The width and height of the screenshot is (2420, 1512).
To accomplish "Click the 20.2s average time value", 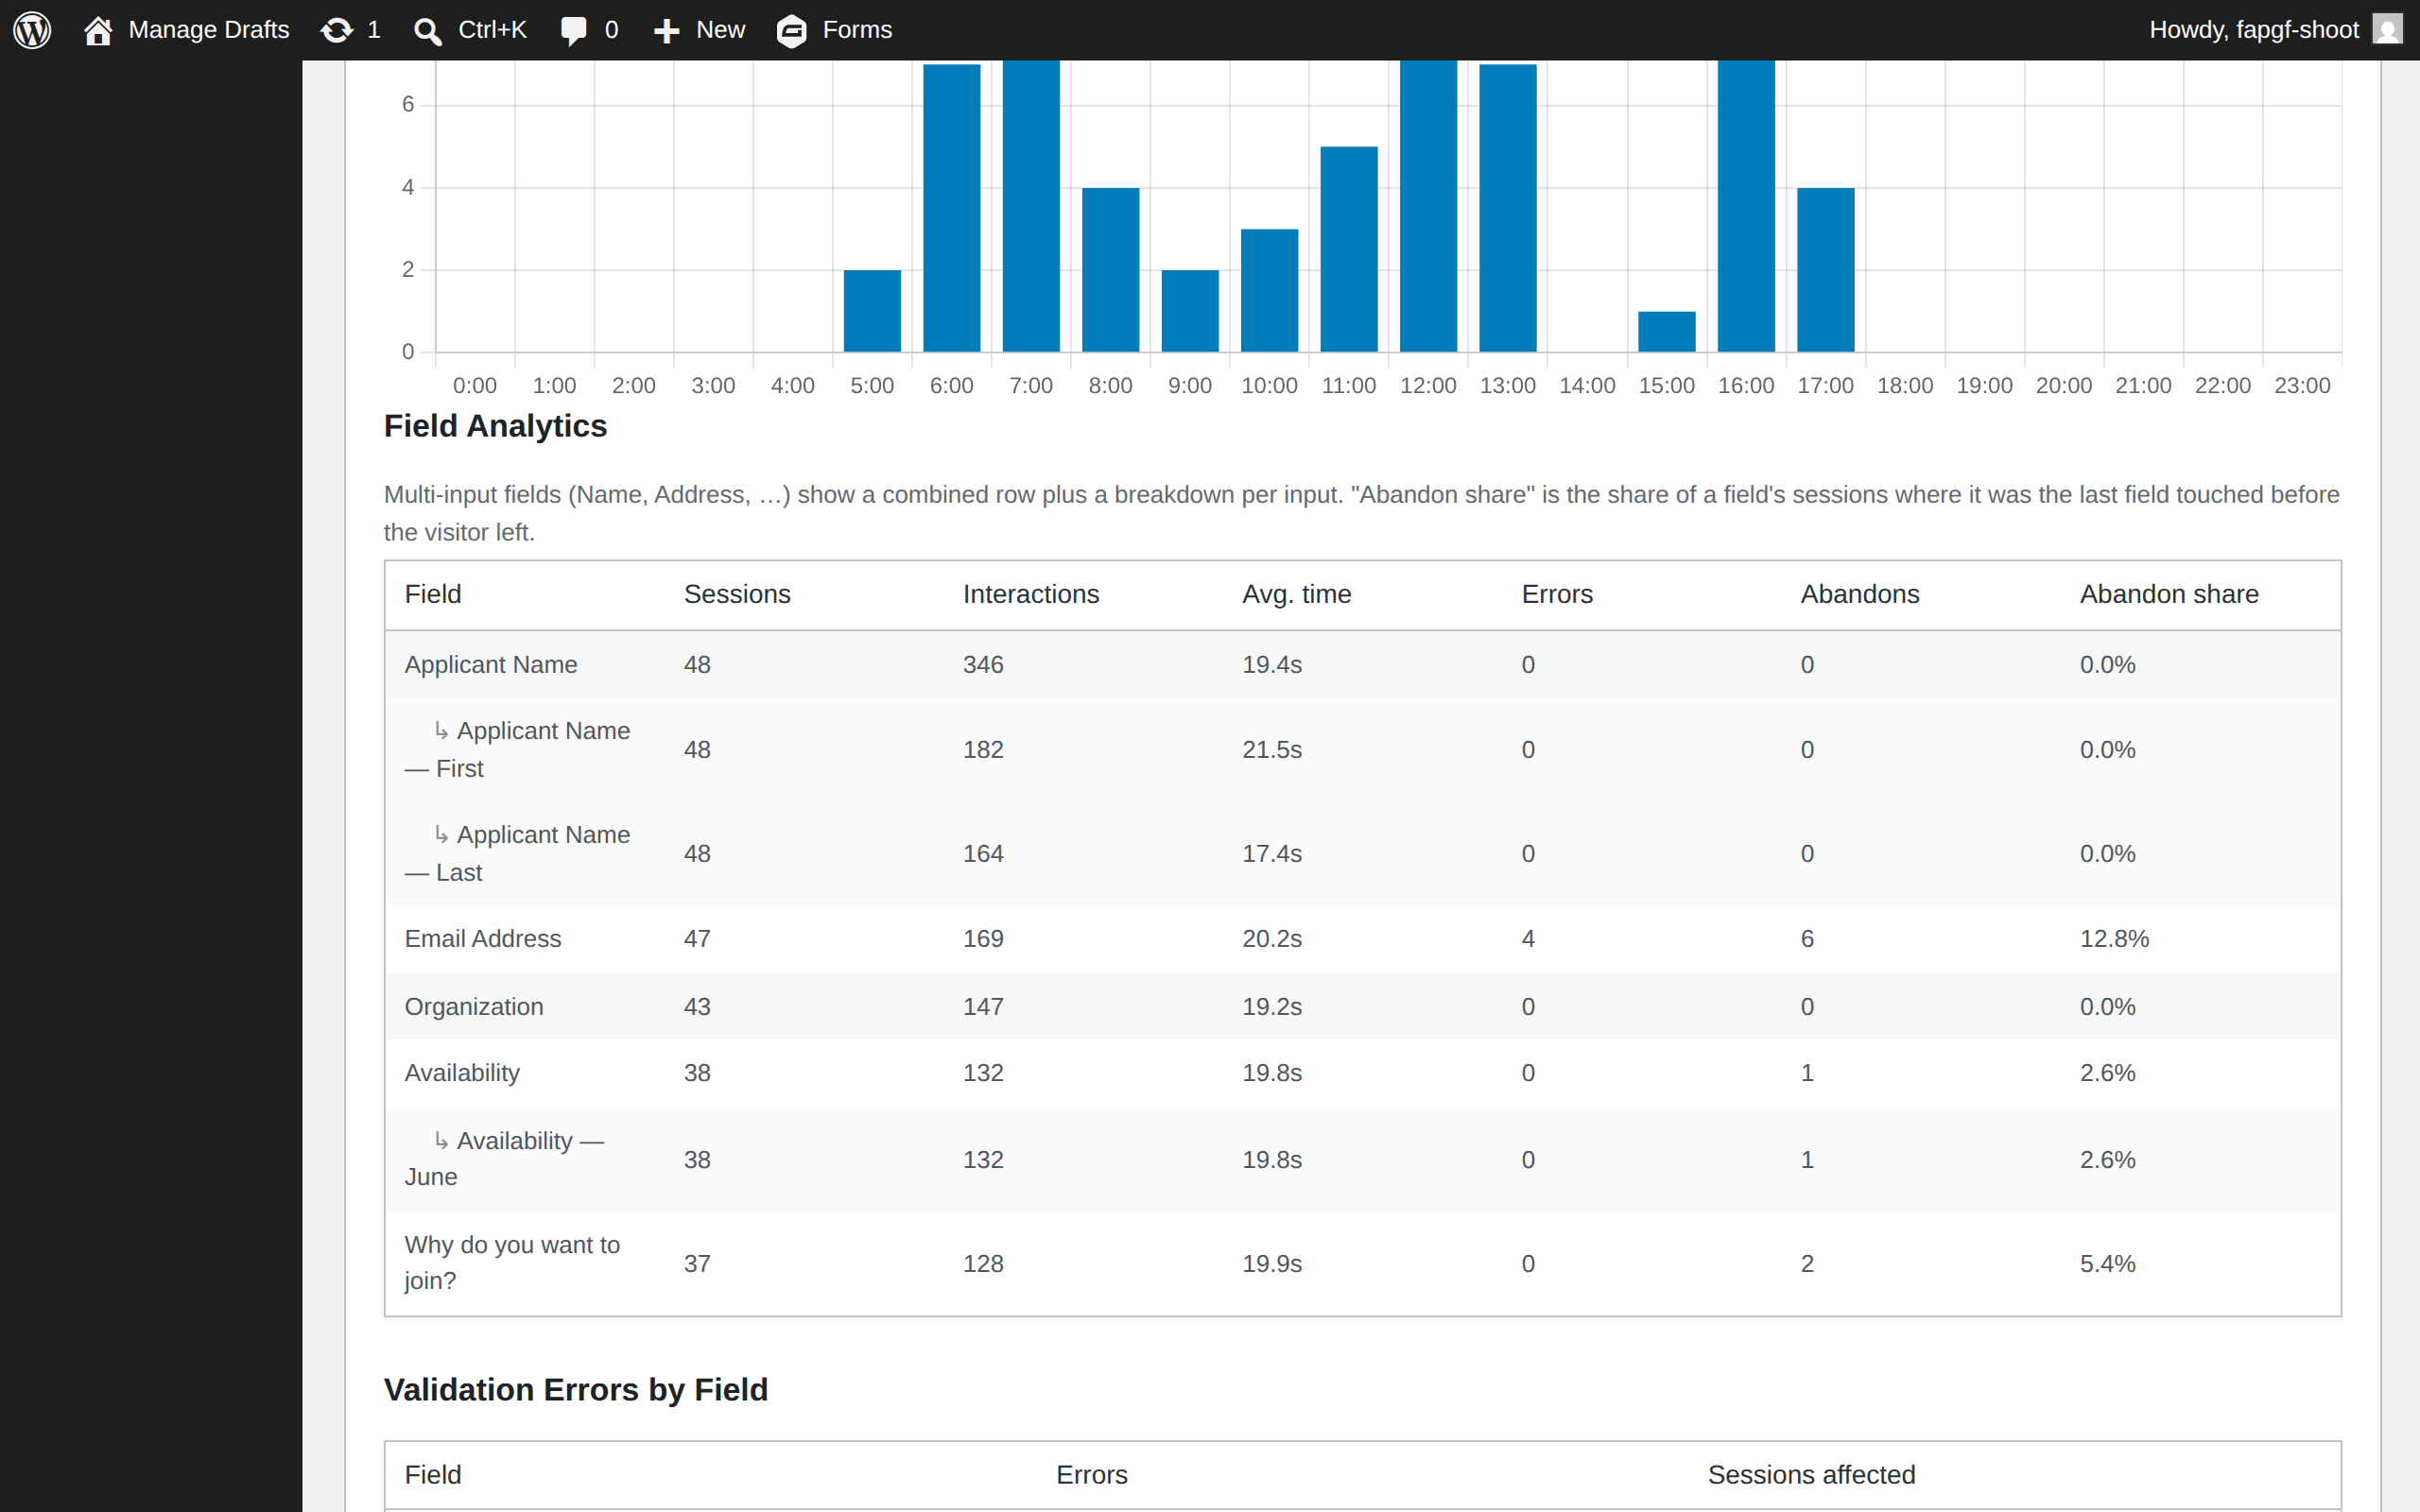I will tap(1272, 938).
